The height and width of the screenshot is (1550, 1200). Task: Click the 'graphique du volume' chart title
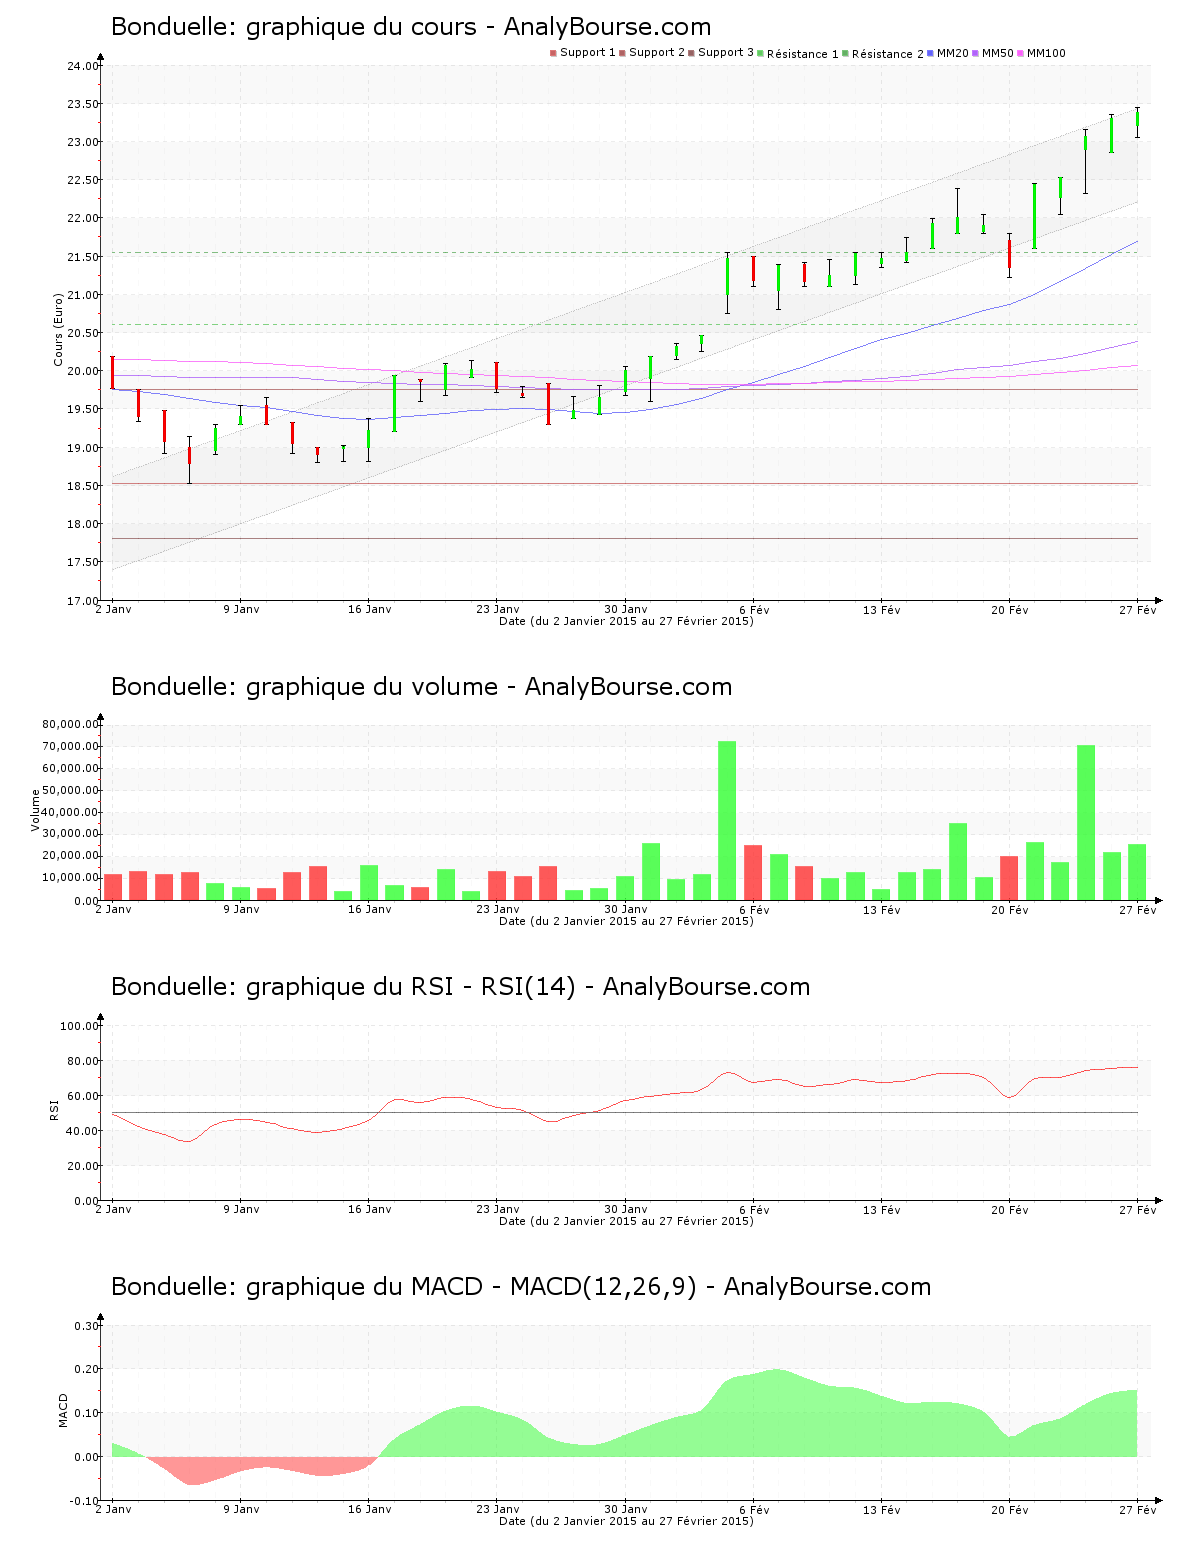click(x=421, y=687)
